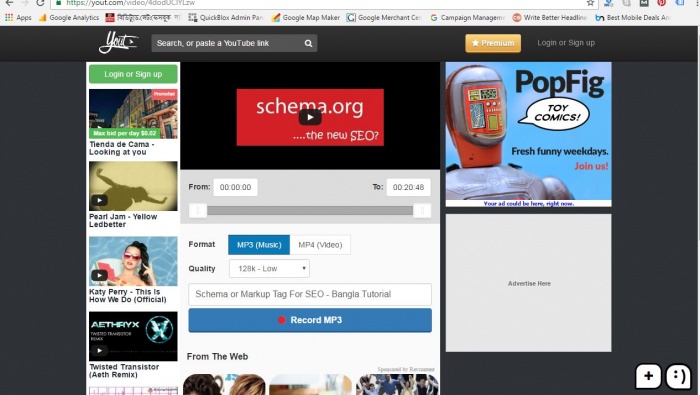This screenshot has height=395, width=700.
Task: Click the Pearl Jam - Yellow Ledbetter title
Action: coord(123,220)
